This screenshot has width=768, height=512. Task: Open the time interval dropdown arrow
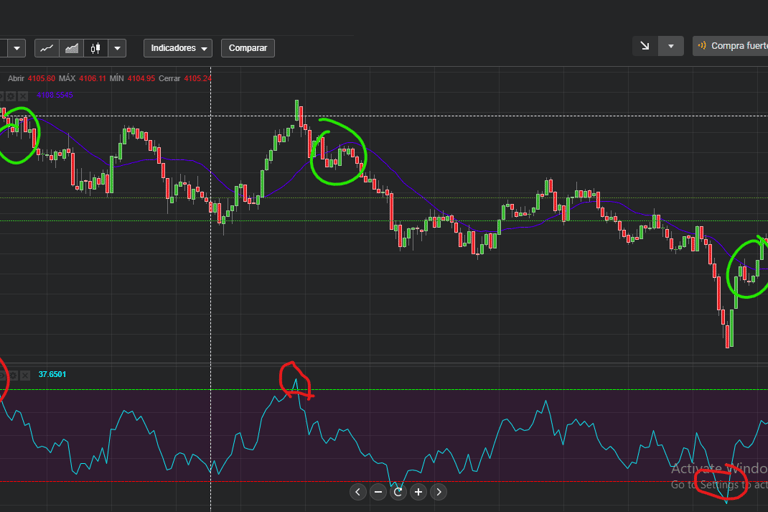point(17,48)
